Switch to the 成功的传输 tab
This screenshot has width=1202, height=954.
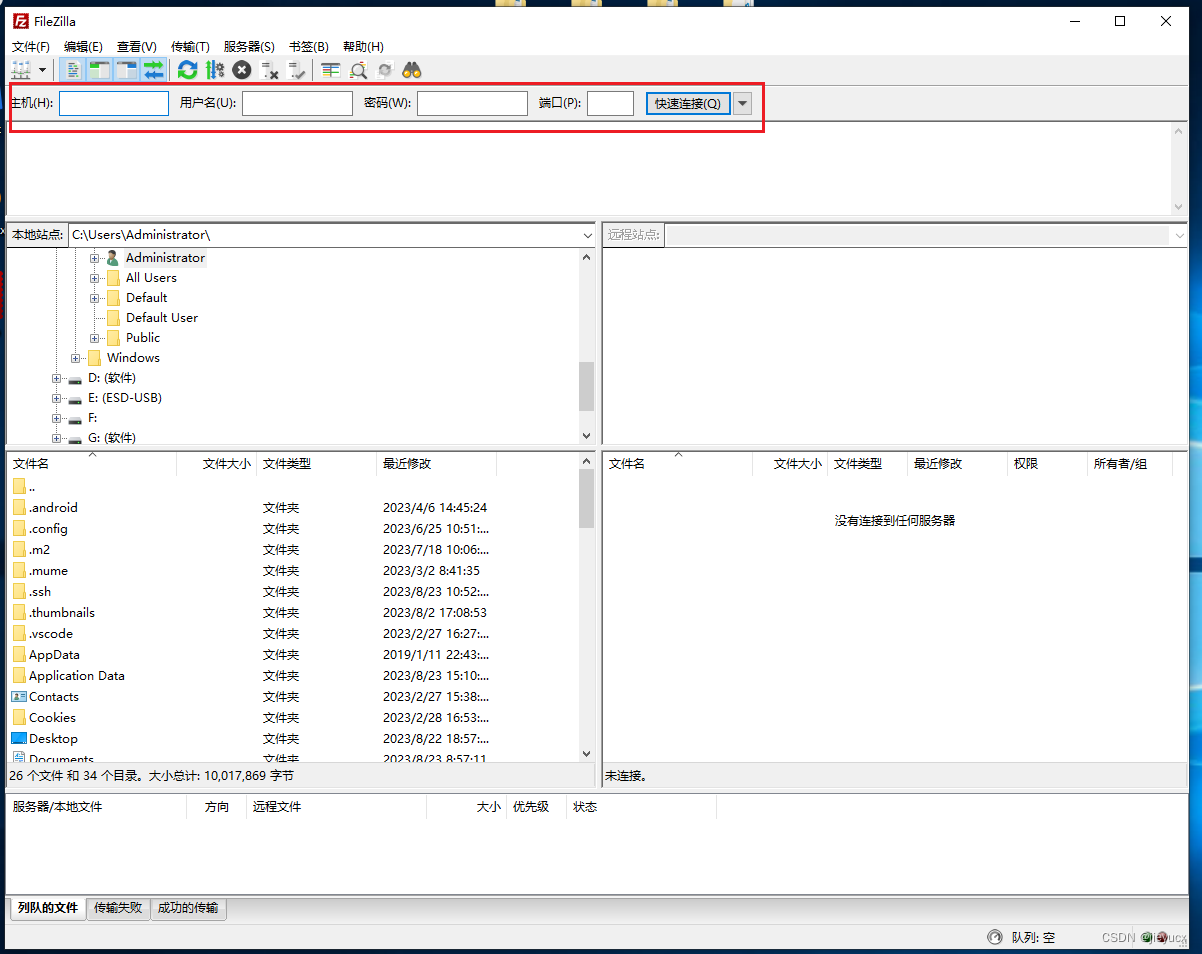pyautogui.click(x=188, y=908)
